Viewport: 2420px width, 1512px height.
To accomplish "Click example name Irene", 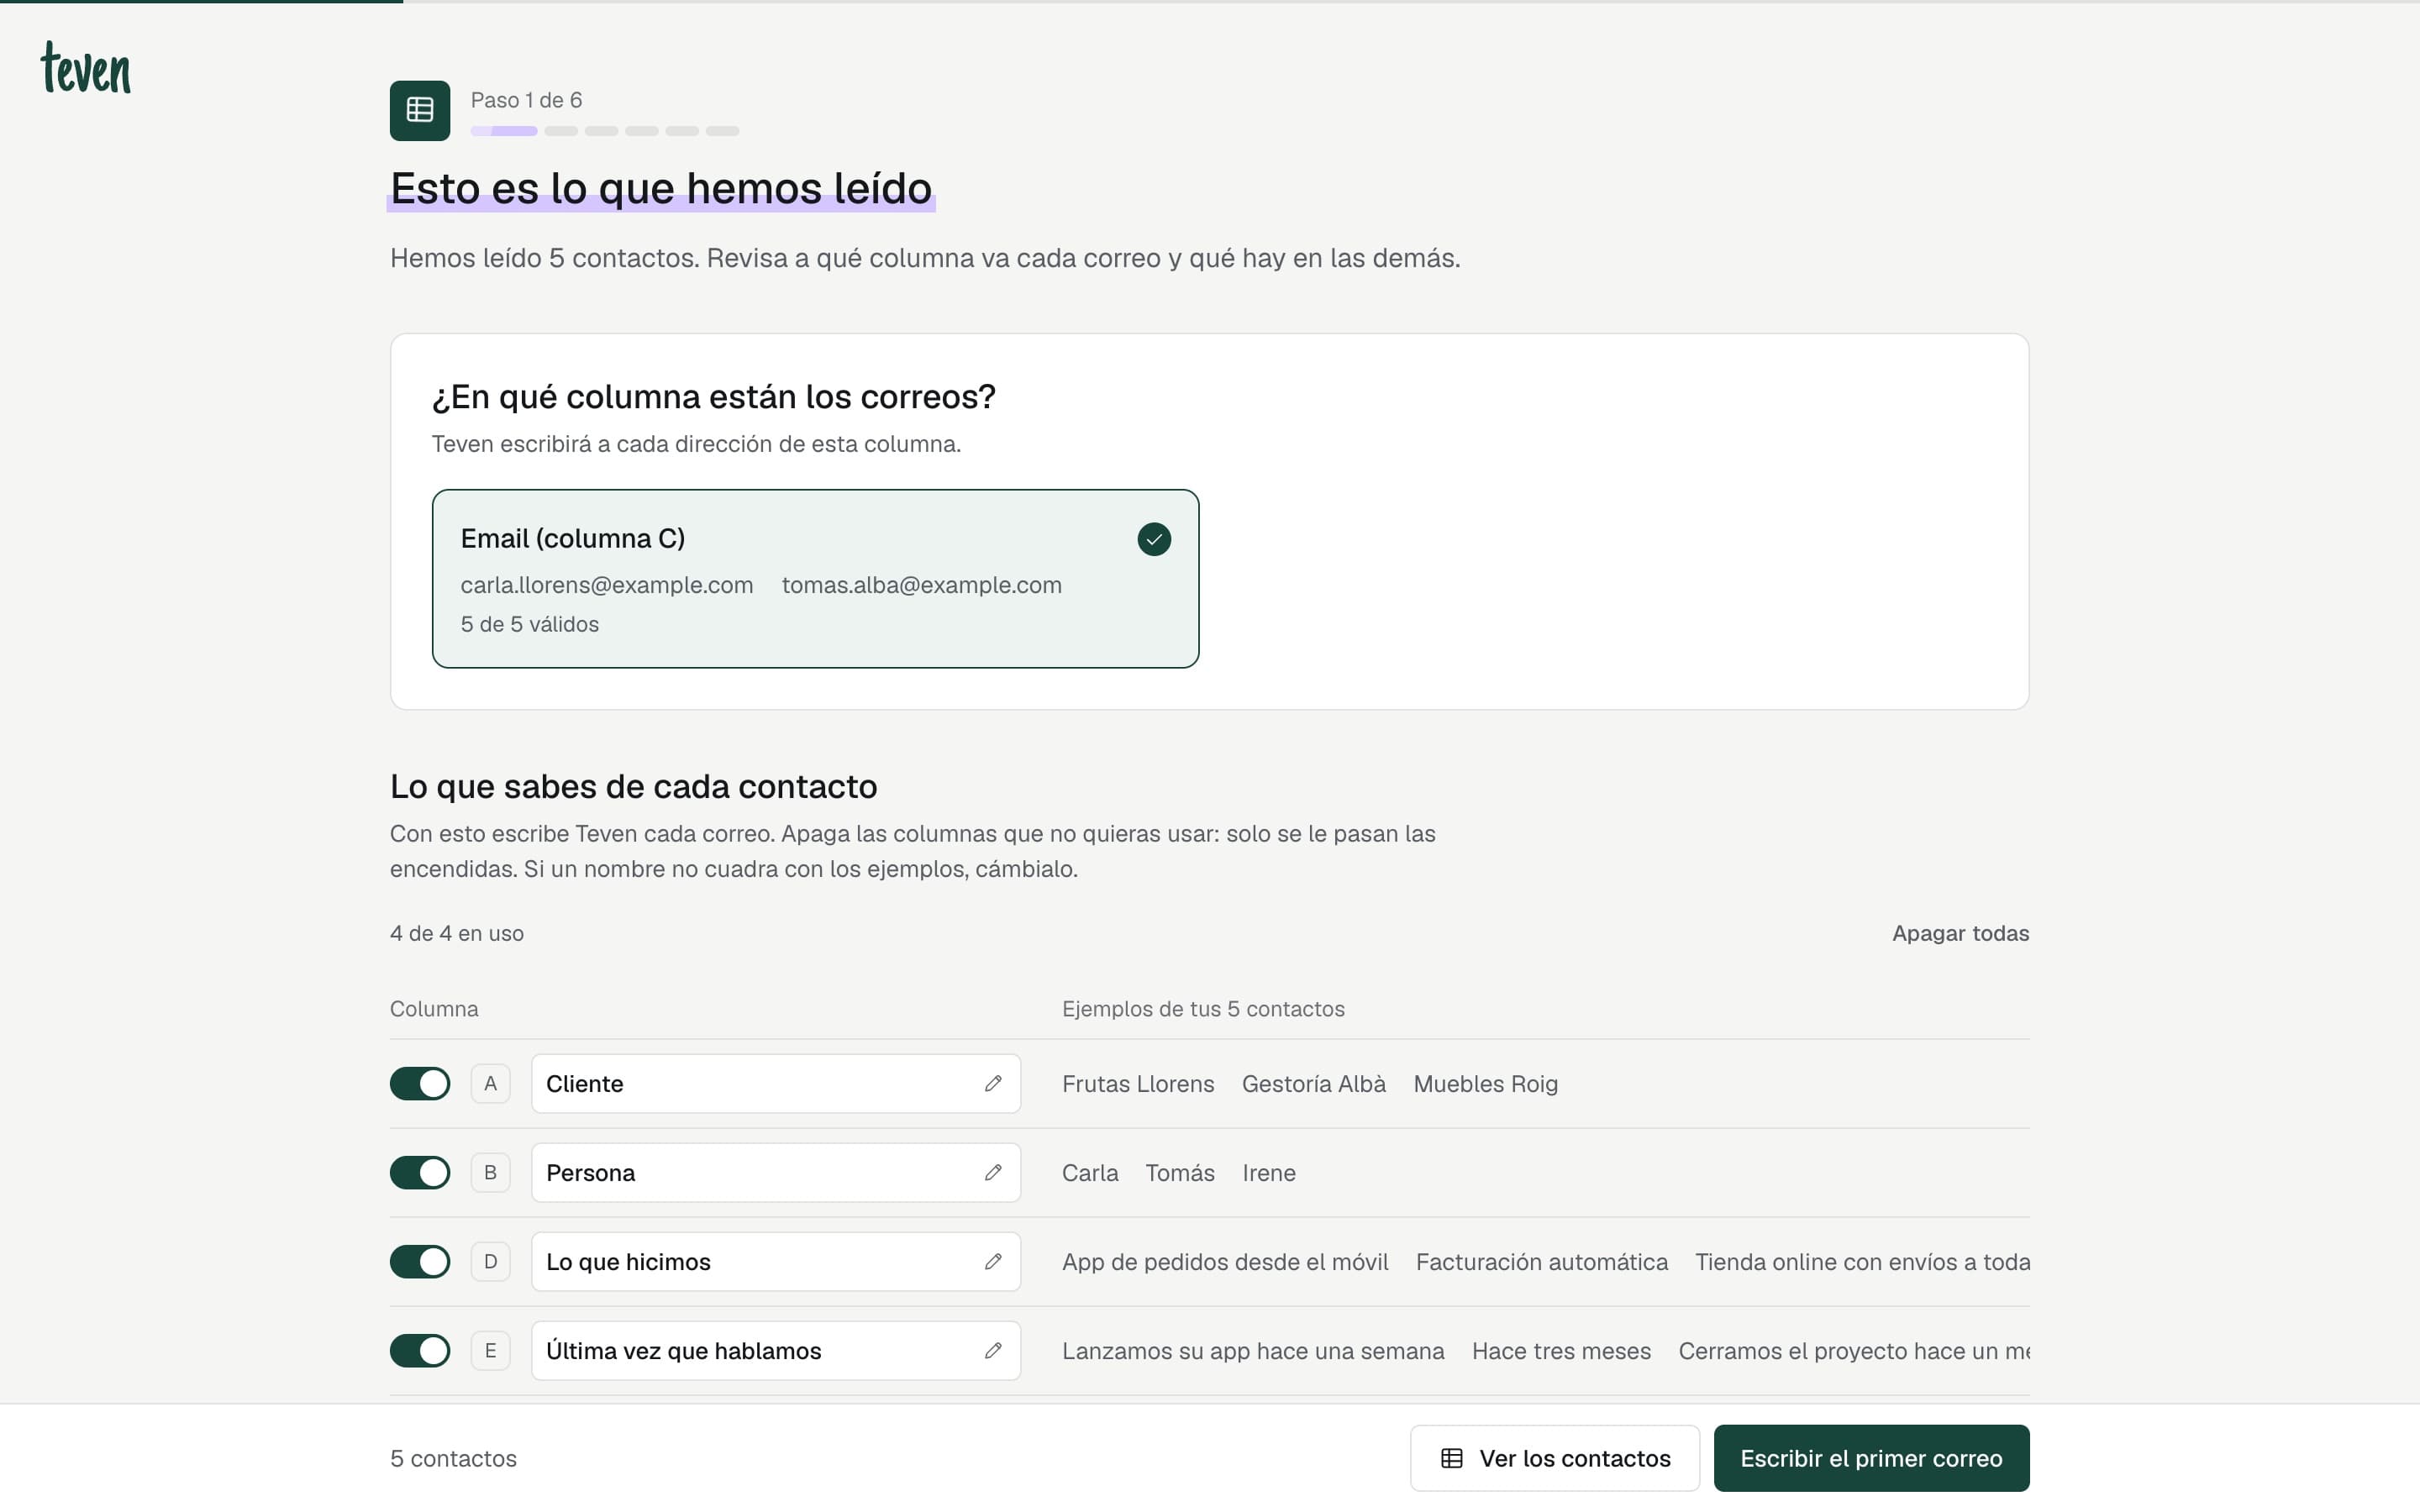I will pos(1269,1172).
